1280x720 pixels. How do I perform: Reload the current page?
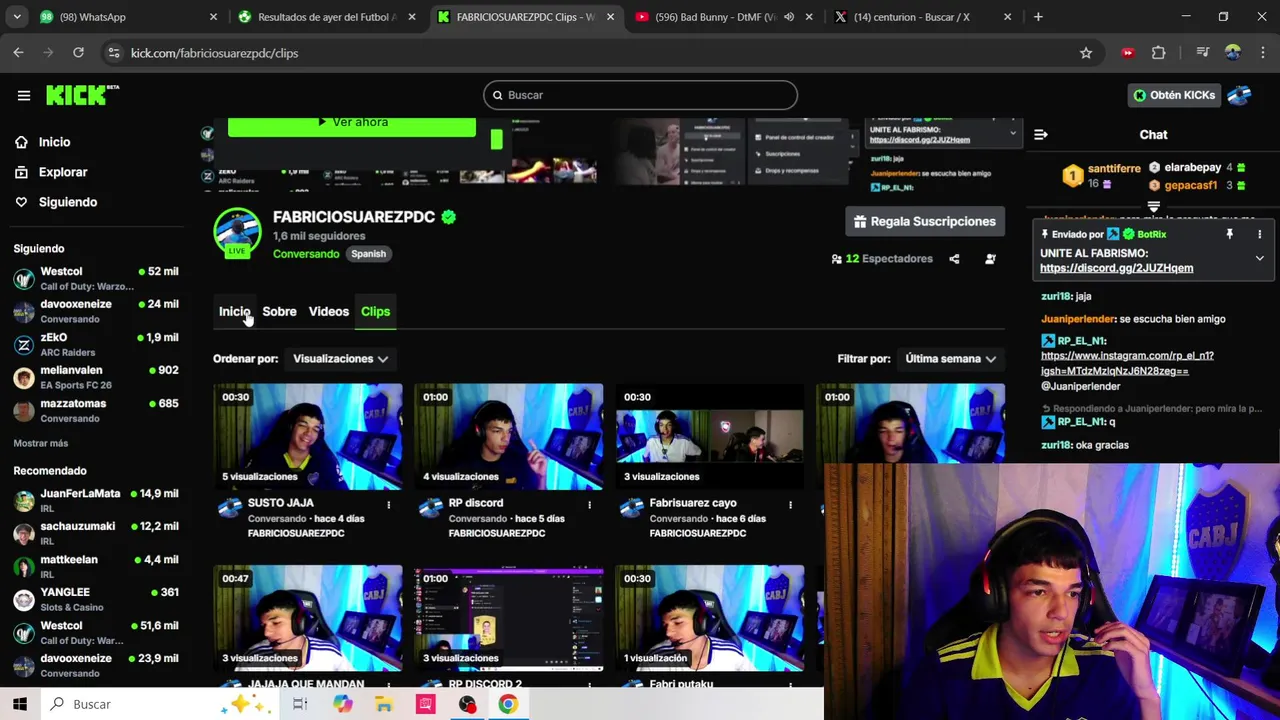78,53
